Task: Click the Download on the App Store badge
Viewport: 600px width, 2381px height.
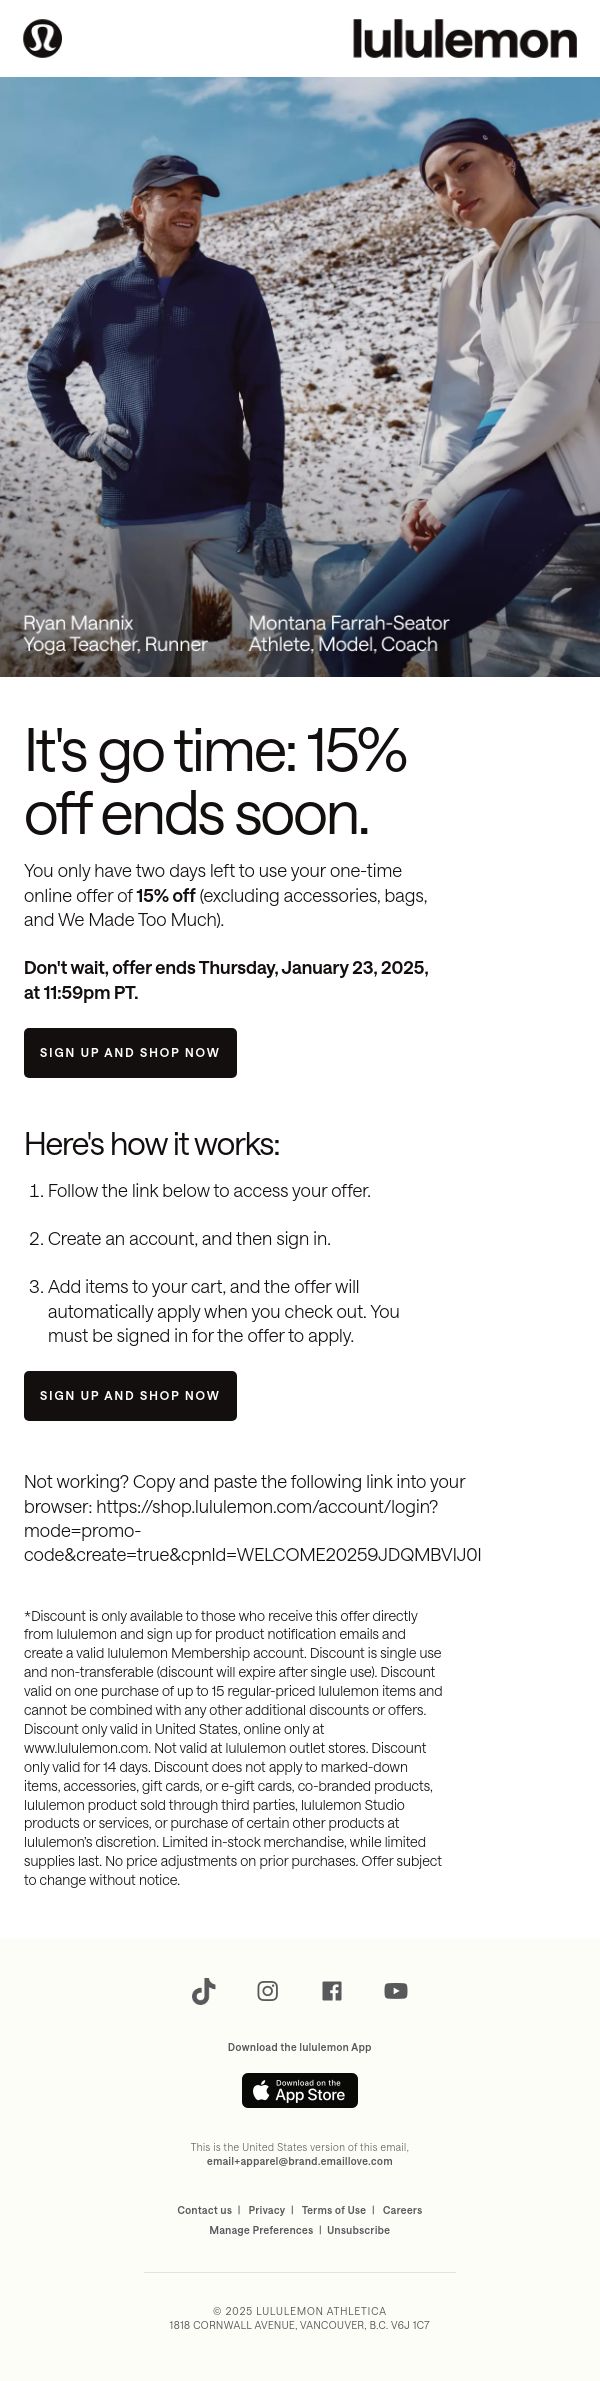Action: (x=300, y=2090)
